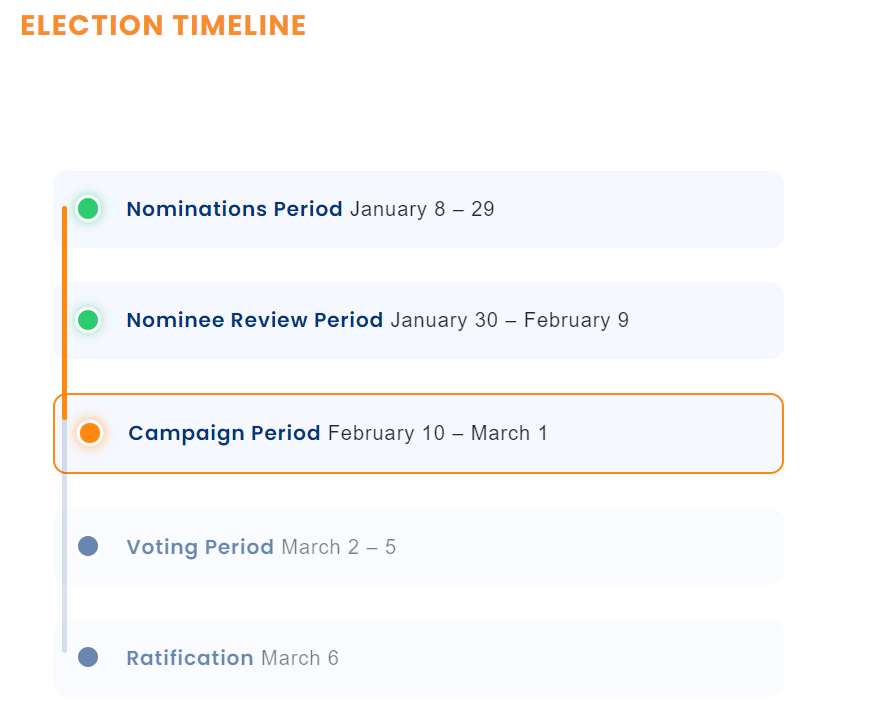Select the Ratification card background

418,657
